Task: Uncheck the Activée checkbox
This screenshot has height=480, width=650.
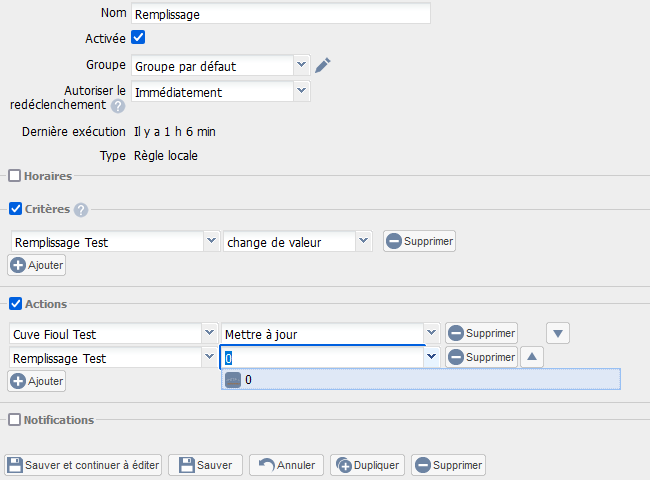Action: (x=139, y=38)
